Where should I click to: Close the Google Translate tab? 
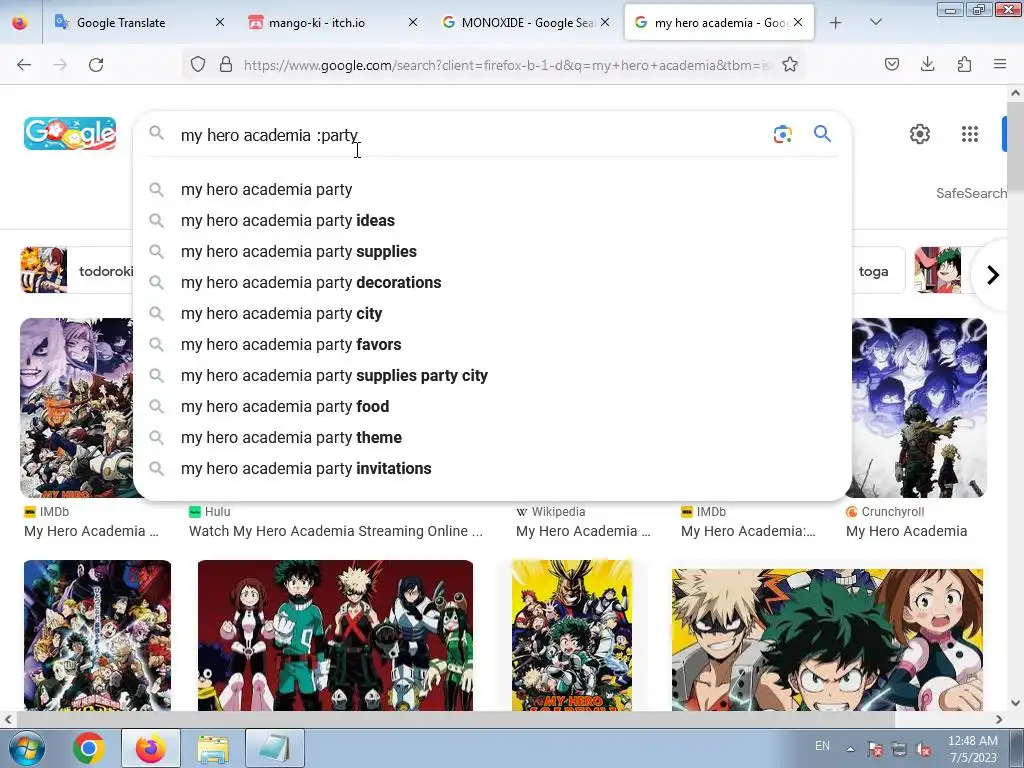point(219,23)
